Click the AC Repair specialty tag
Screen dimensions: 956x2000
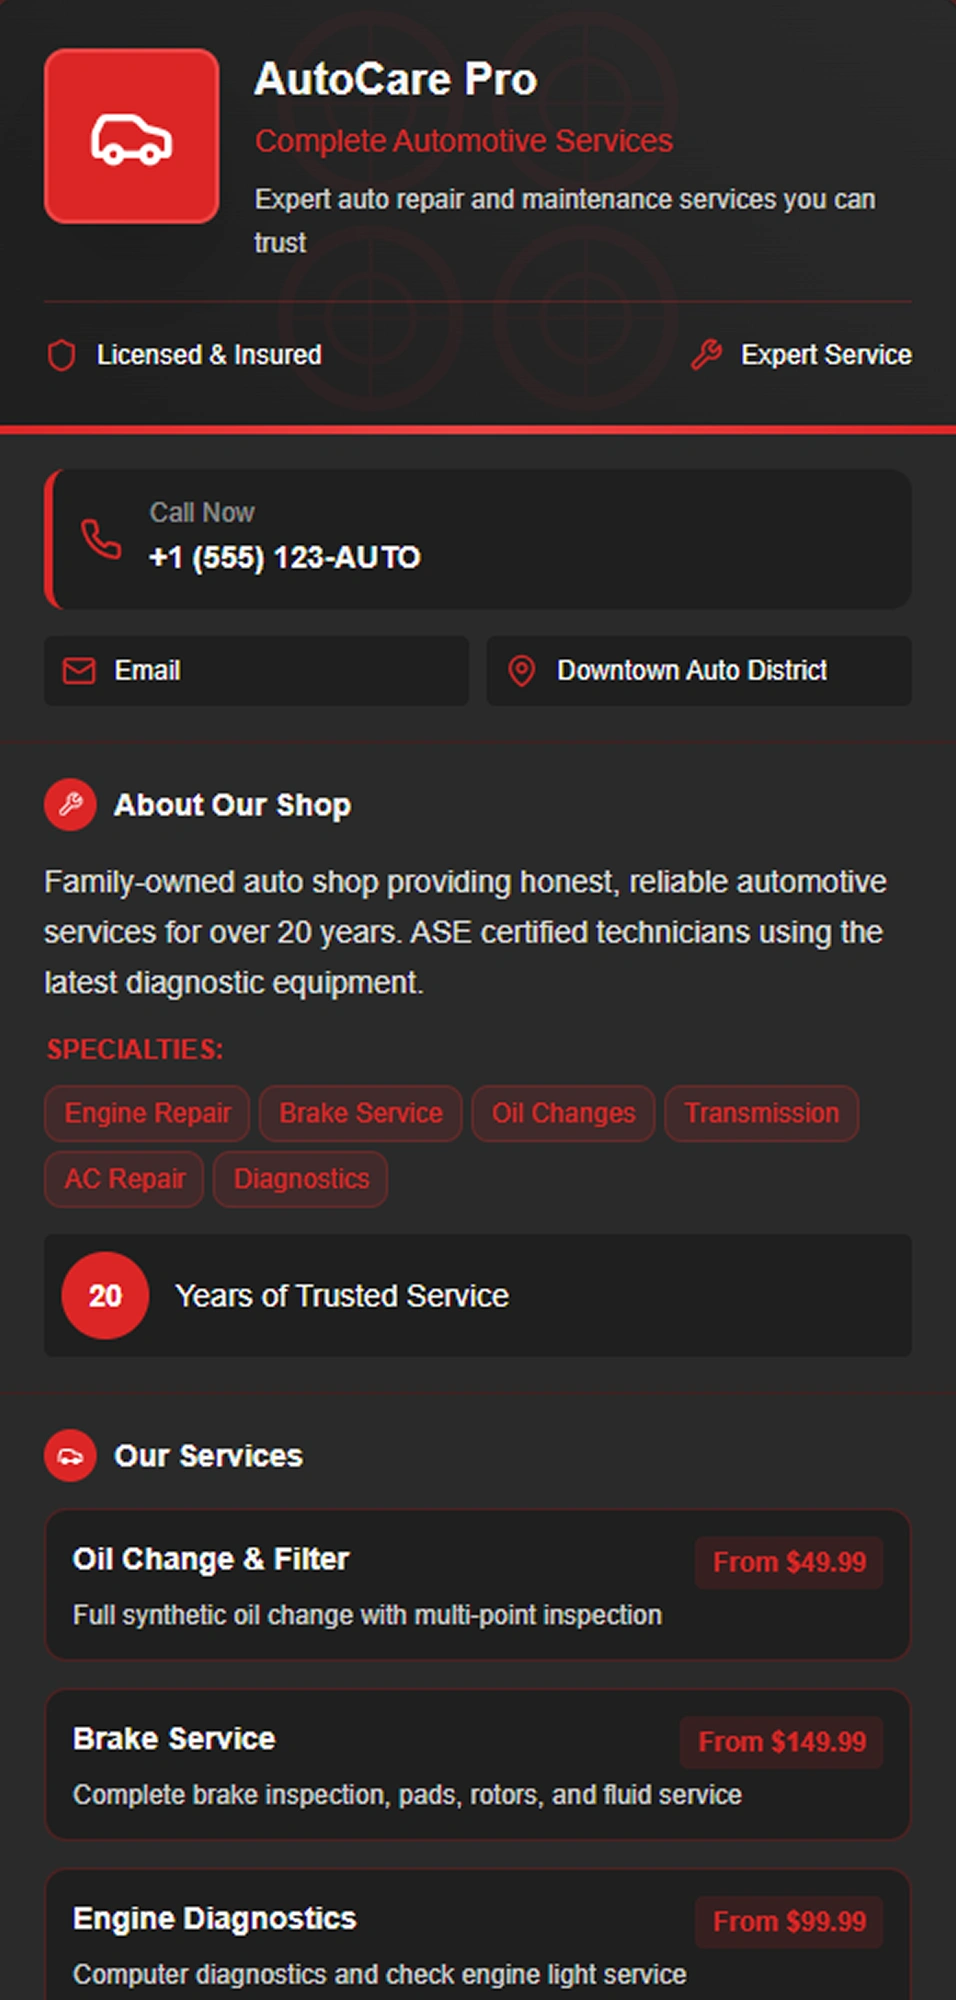click(124, 1180)
